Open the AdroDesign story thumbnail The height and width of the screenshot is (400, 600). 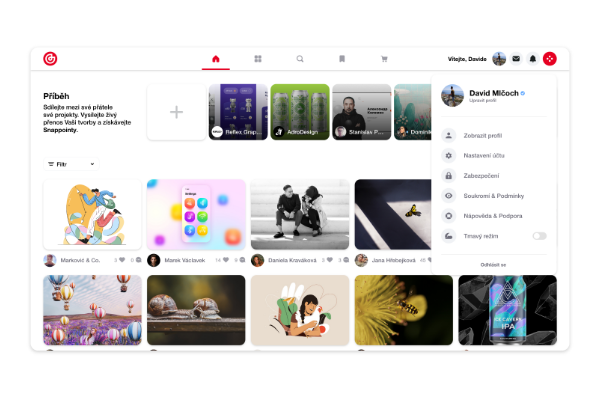[300, 112]
